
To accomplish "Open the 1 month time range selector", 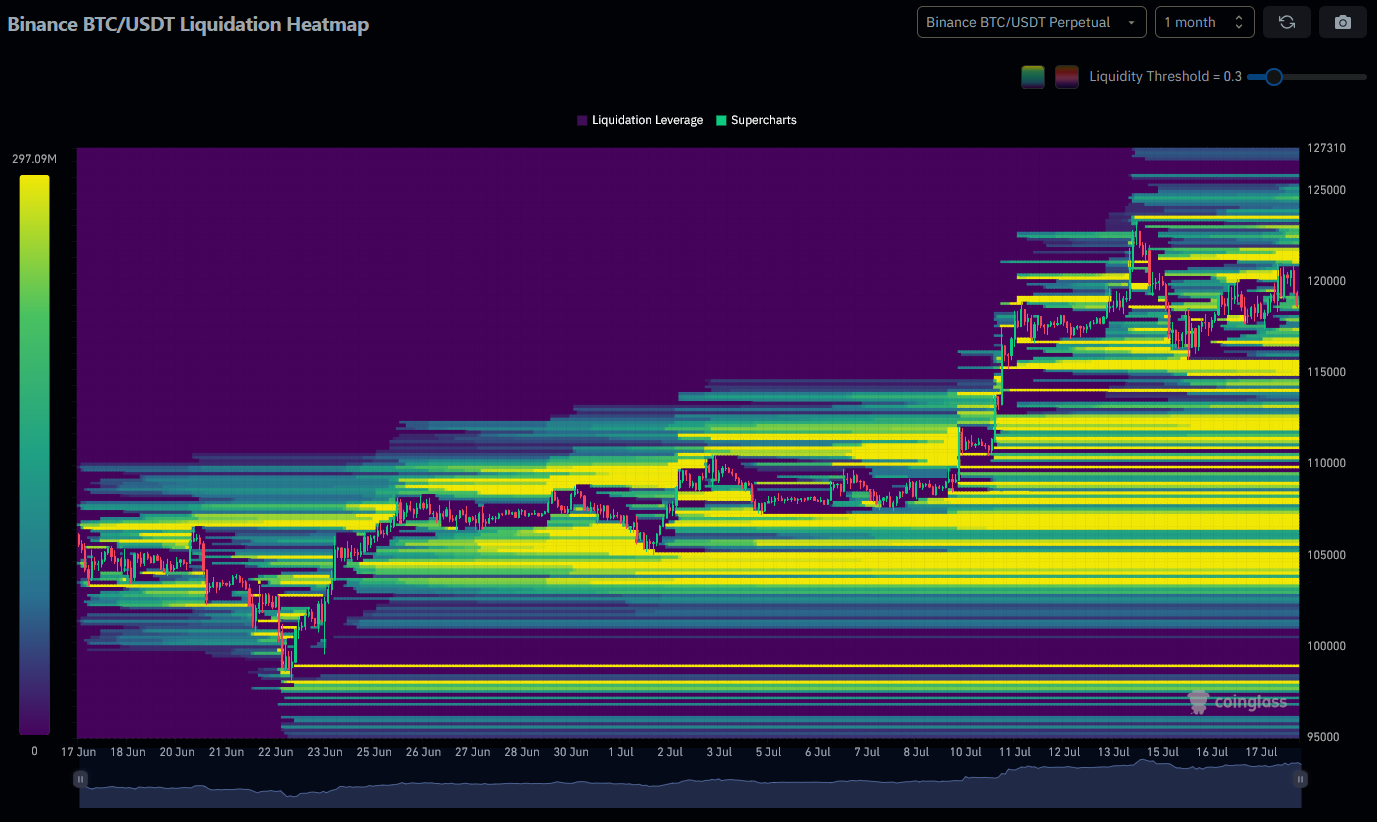I will tap(1205, 22).
